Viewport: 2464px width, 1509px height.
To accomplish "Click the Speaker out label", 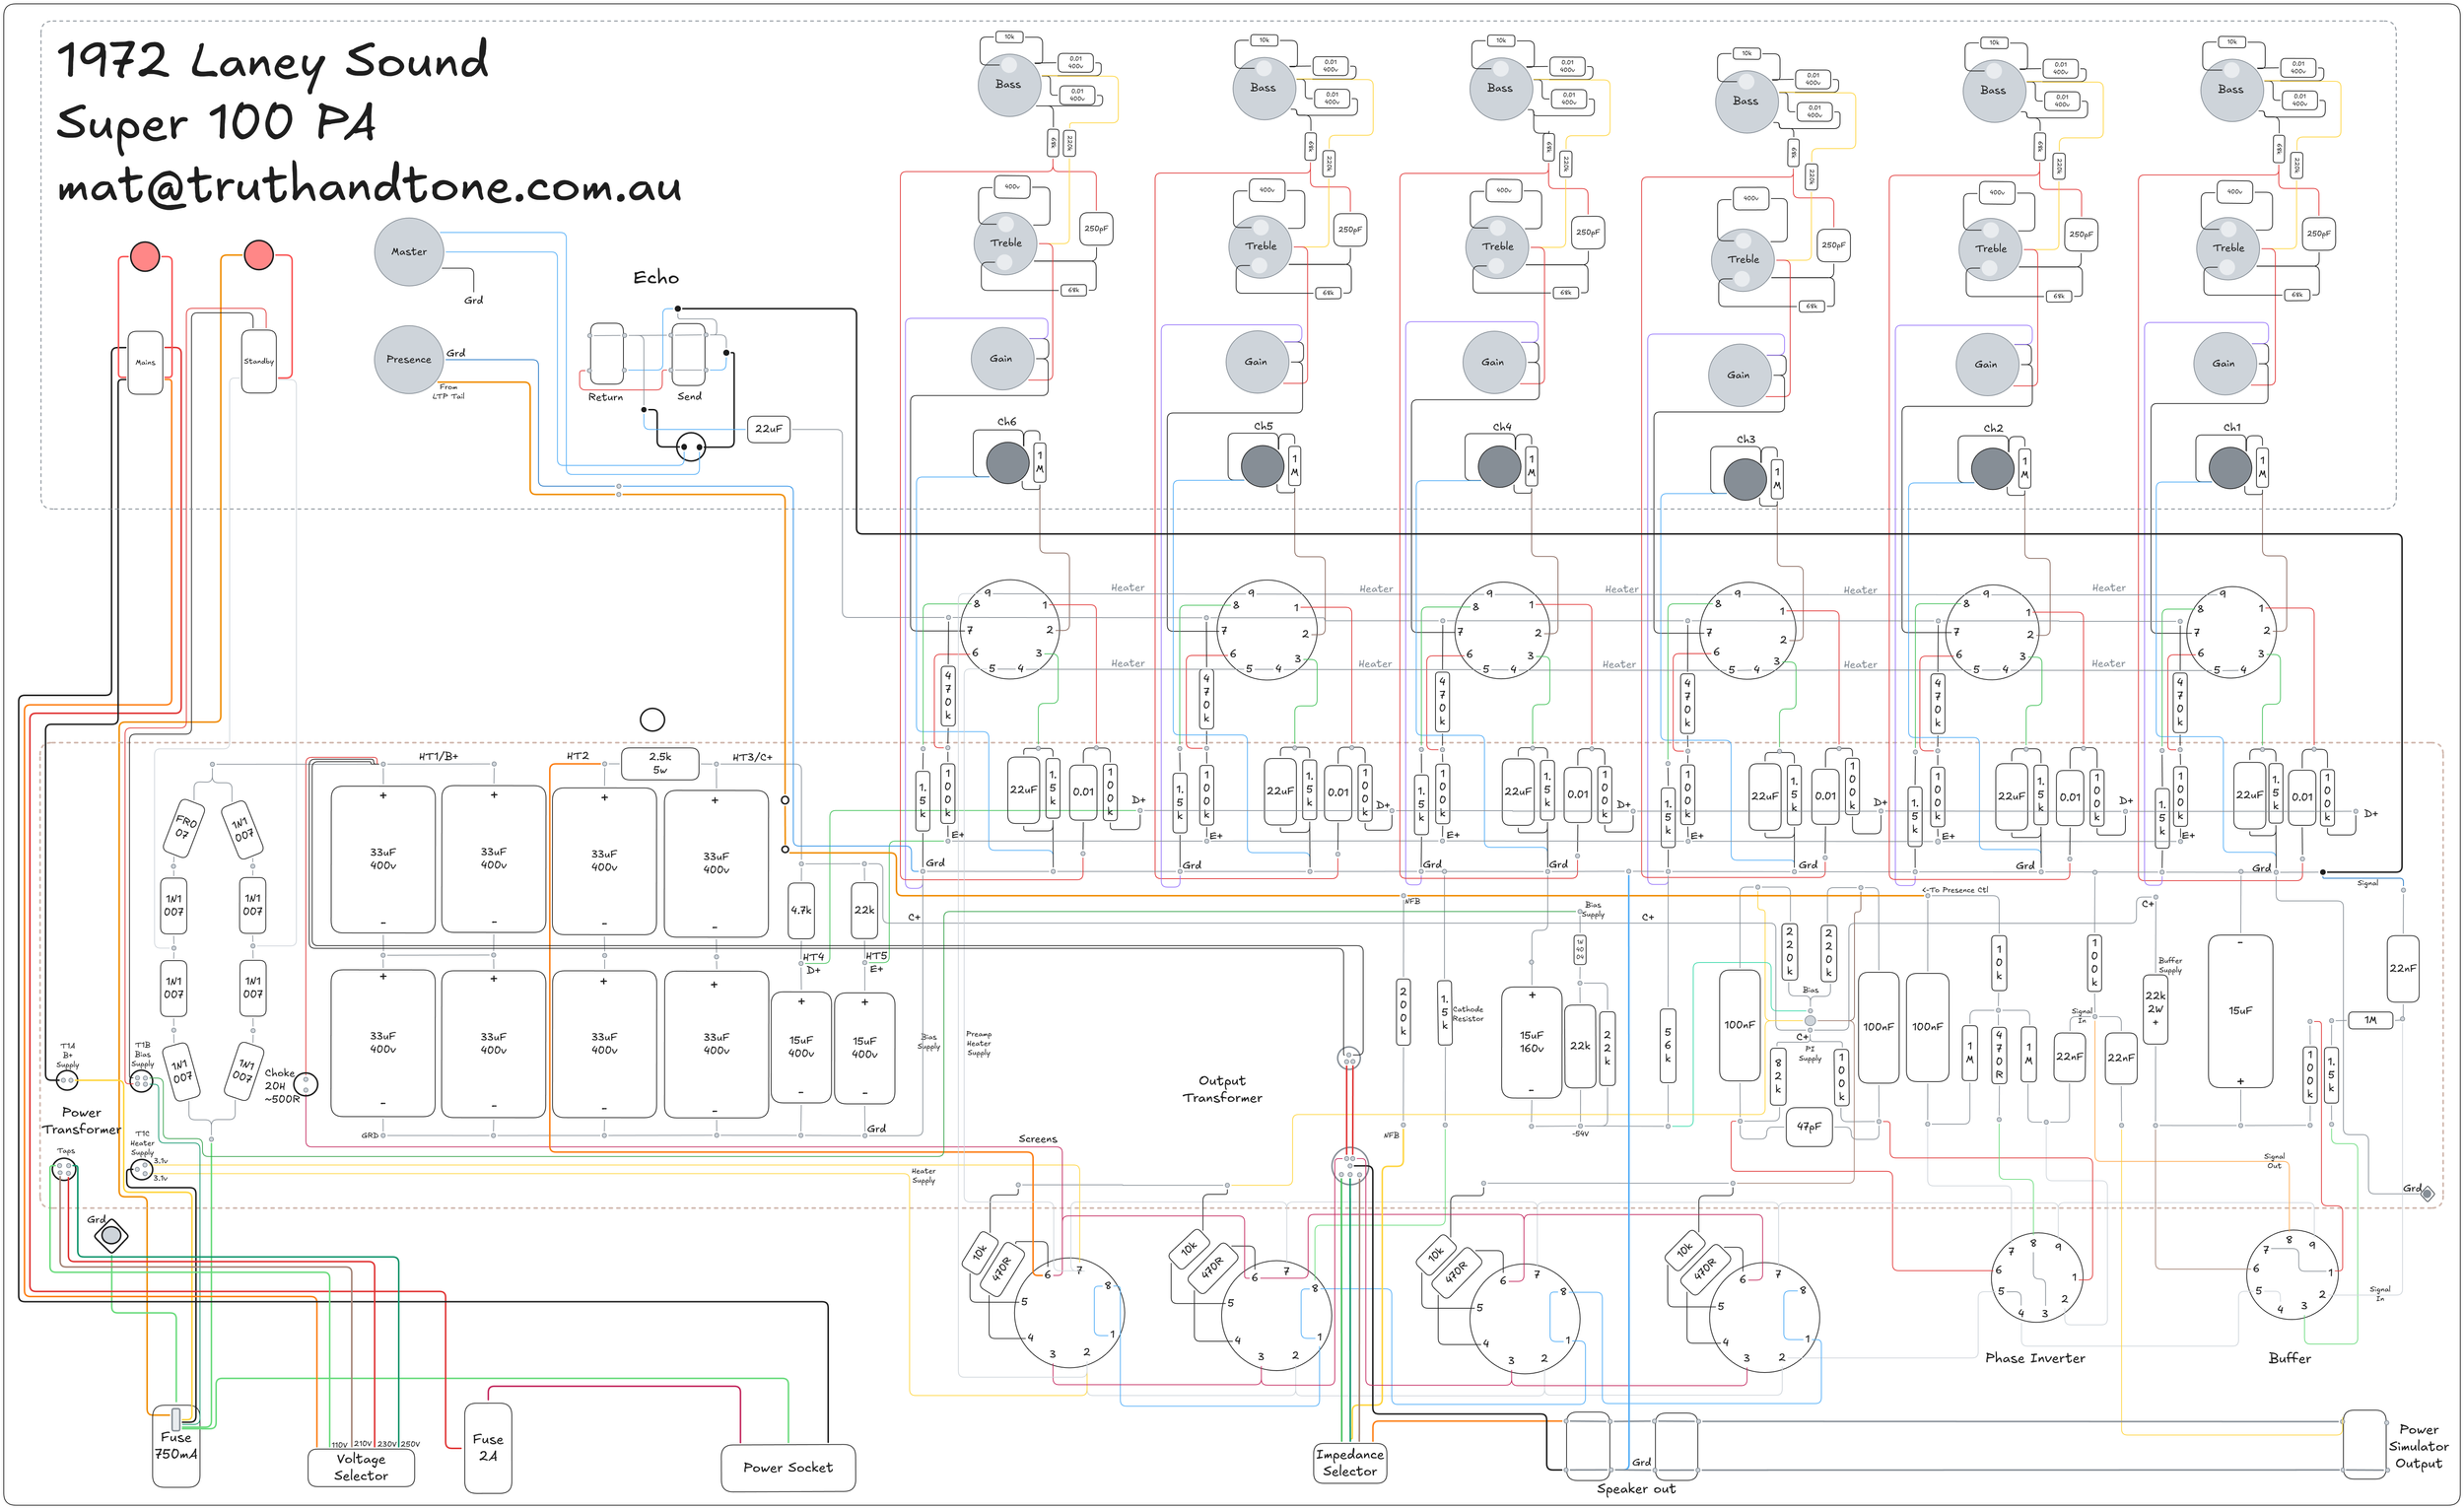I will [1636, 1489].
